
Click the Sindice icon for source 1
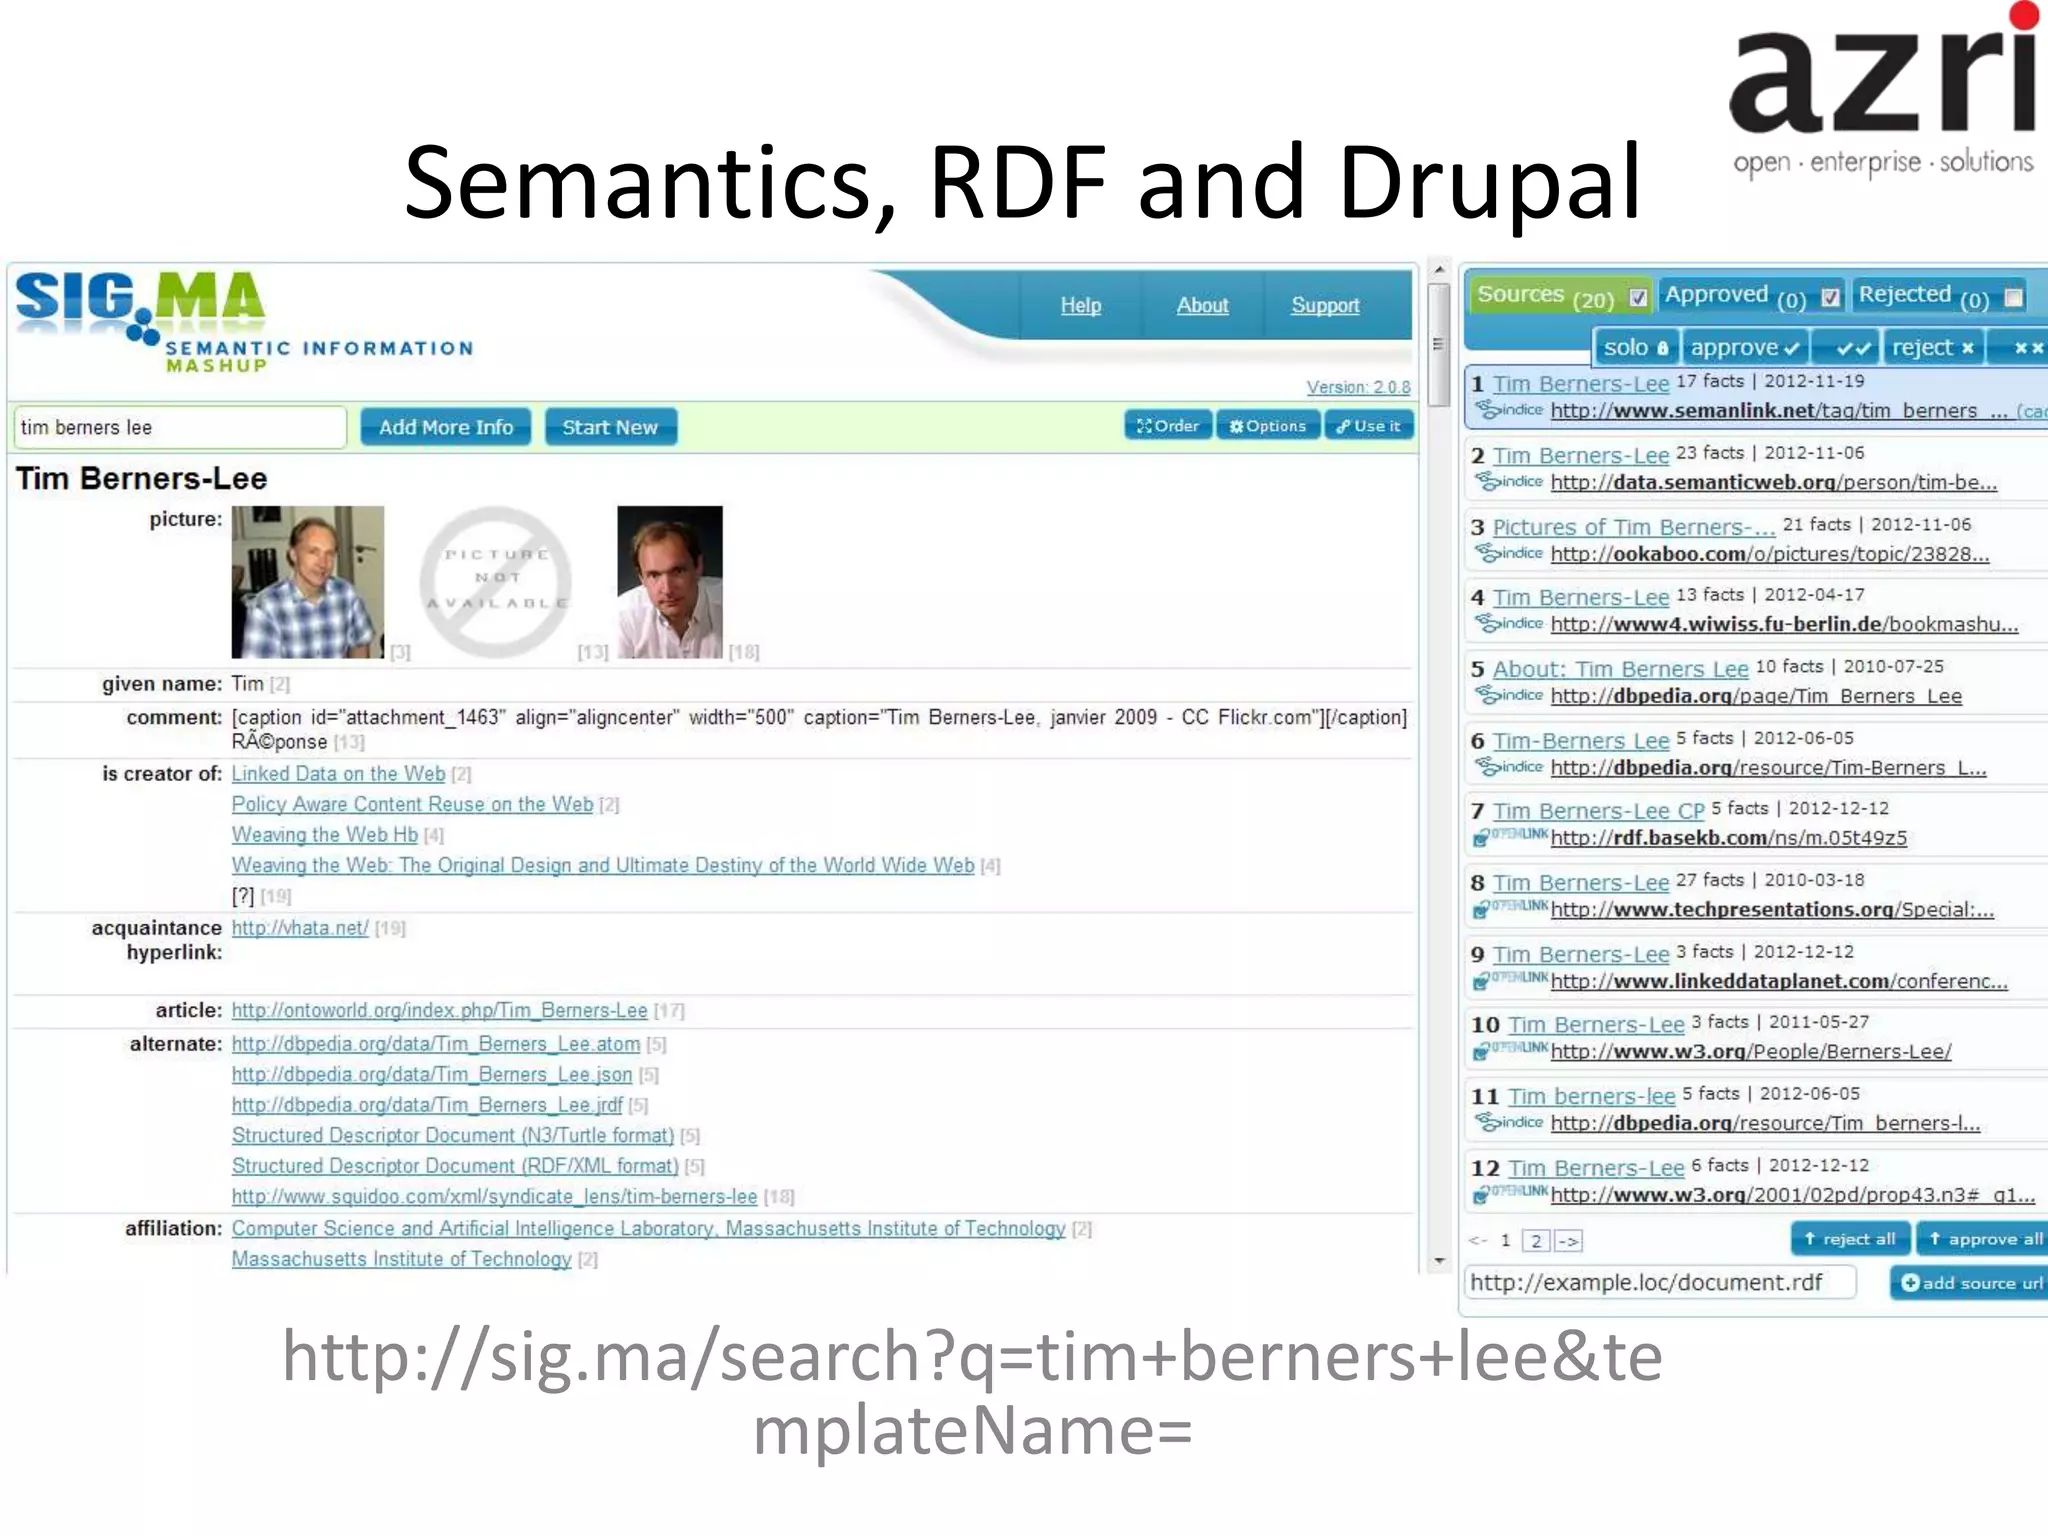tap(1509, 410)
